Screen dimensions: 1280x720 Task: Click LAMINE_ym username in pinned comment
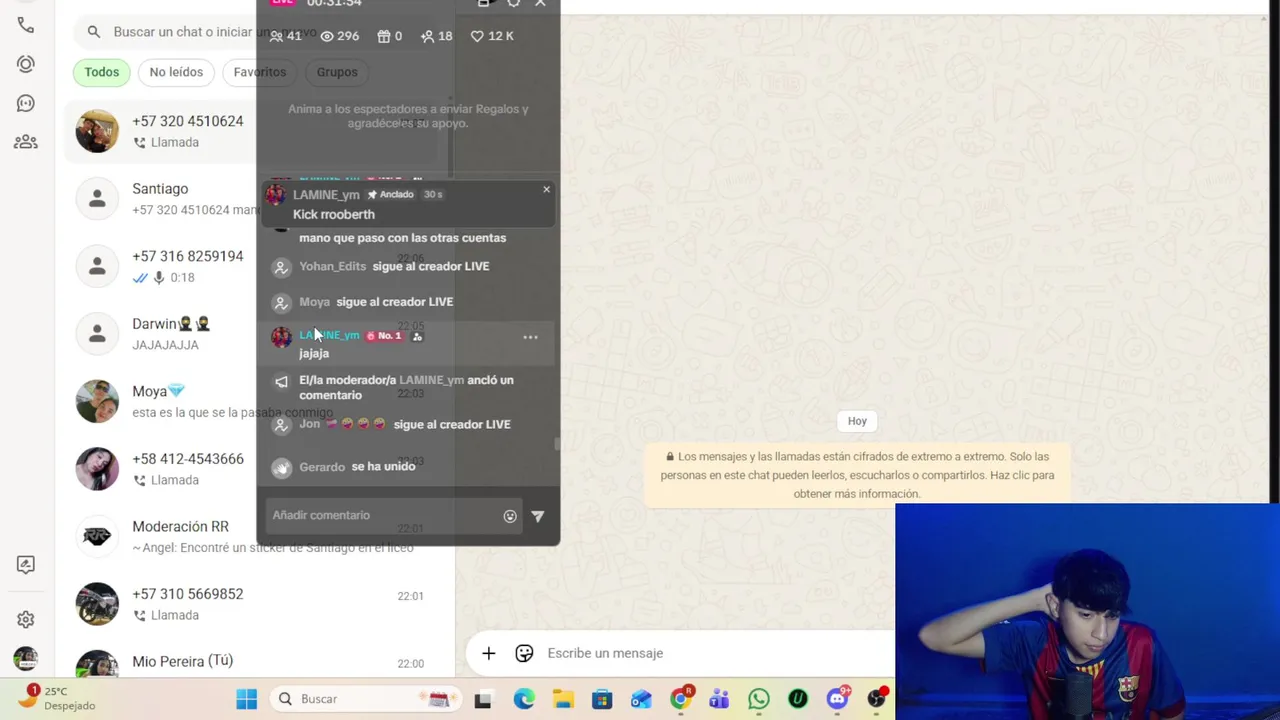326,195
